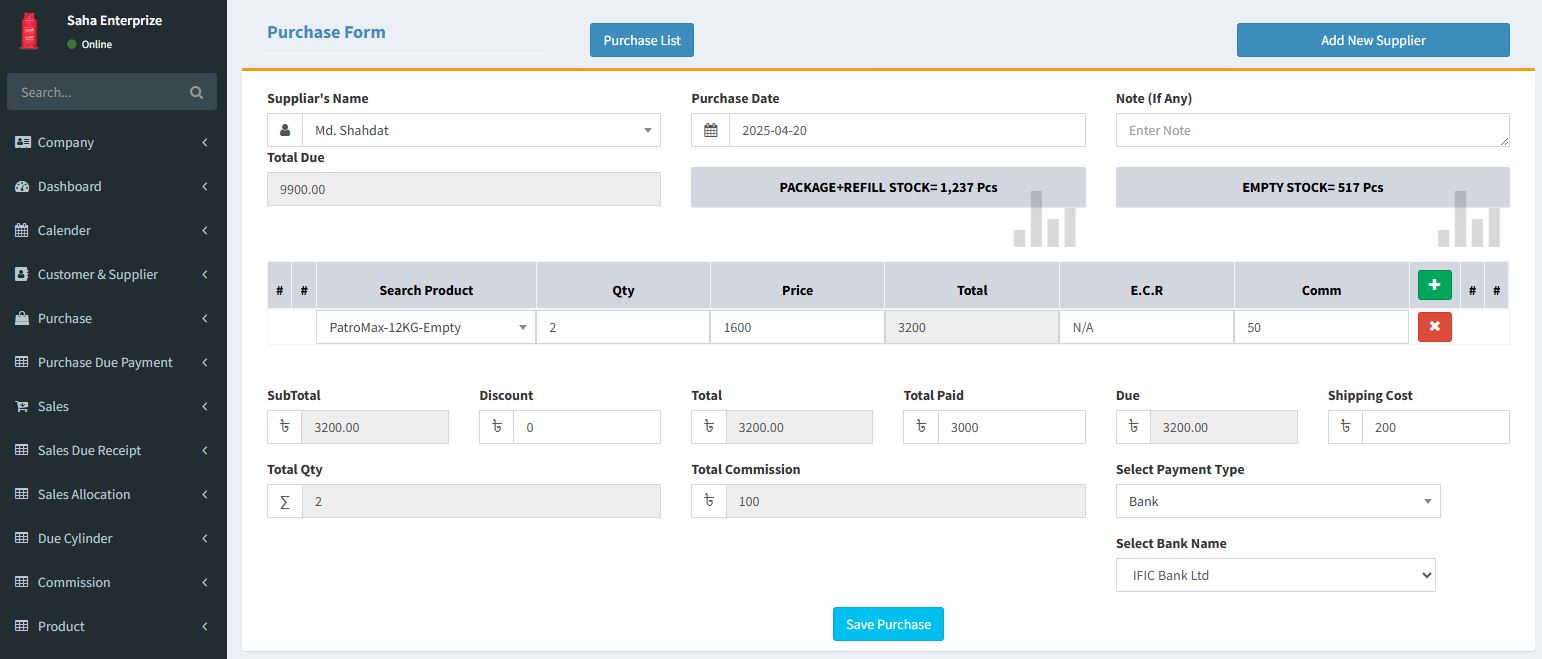Expand the Dashboard menu chevron
Image resolution: width=1542 pixels, height=659 pixels.
205,186
